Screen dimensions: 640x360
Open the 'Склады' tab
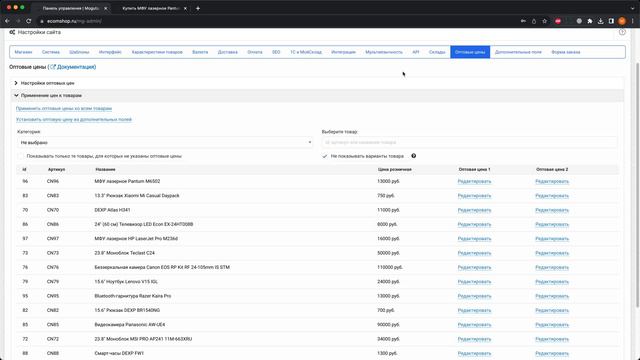[x=437, y=52]
